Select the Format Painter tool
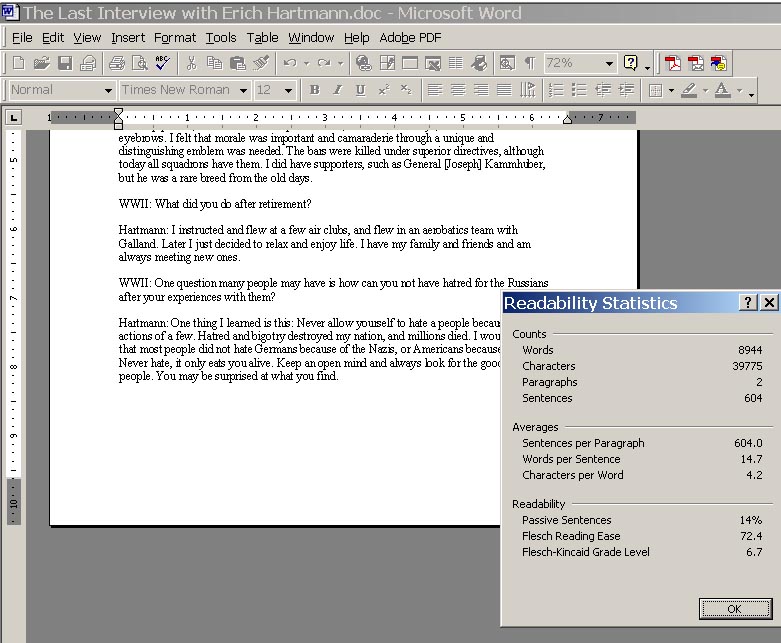Viewport: 781px width, 643px height. 261,63
